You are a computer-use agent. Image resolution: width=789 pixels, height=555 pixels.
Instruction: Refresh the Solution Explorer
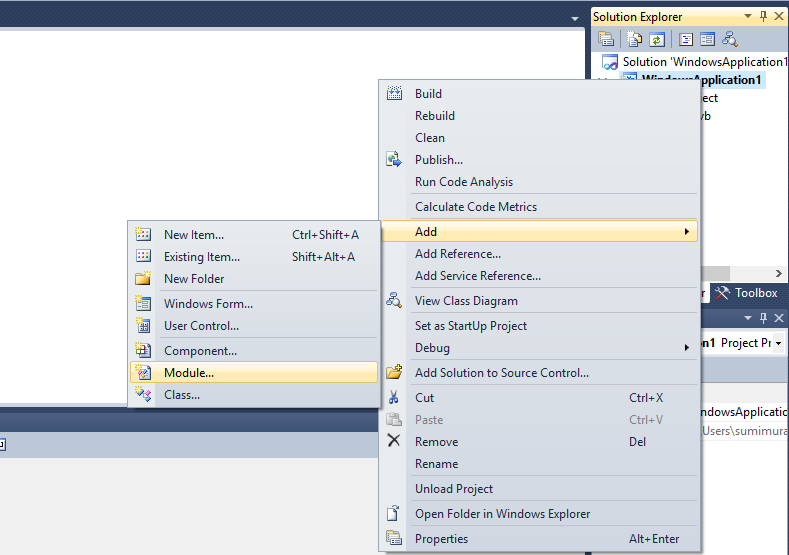[657, 39]
